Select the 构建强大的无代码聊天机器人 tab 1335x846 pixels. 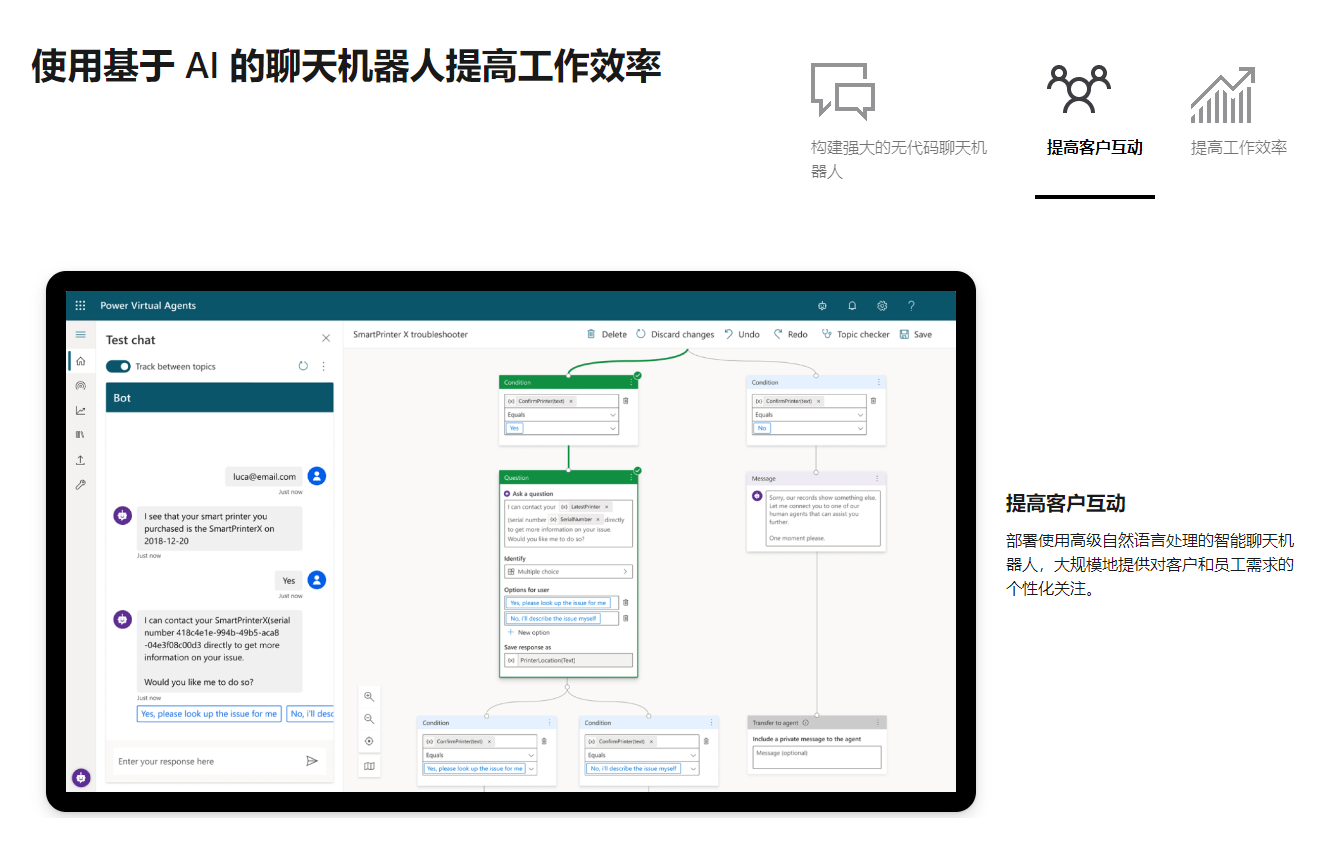tap(898, 122)
